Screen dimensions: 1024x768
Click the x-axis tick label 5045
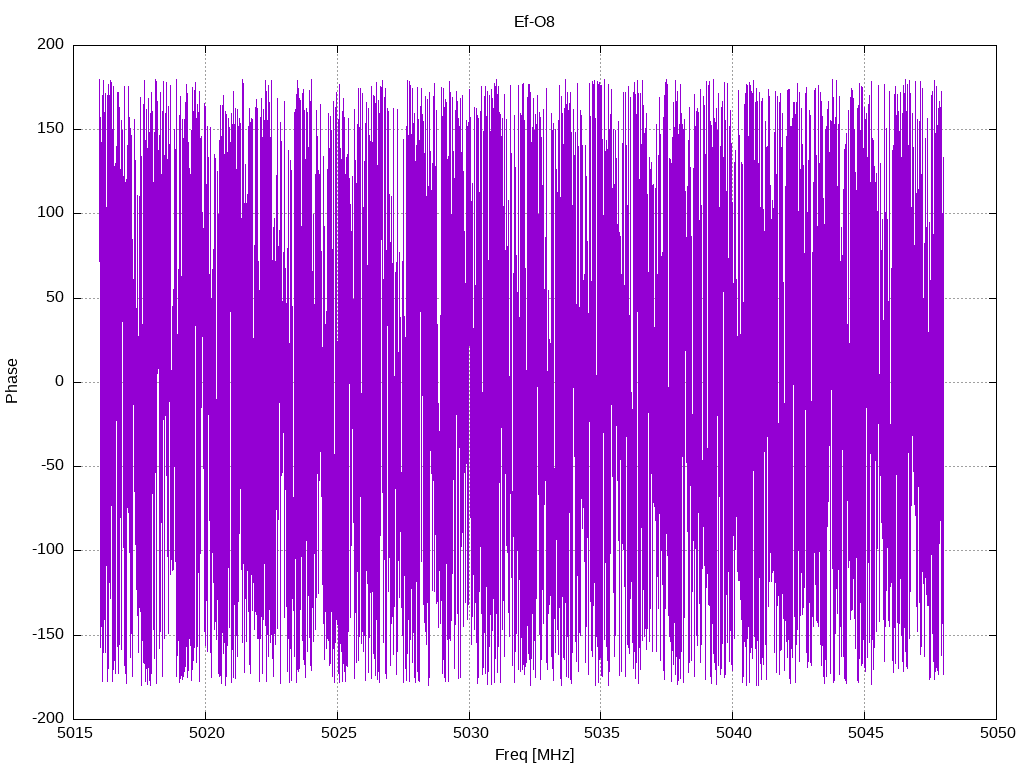(865, 733)
